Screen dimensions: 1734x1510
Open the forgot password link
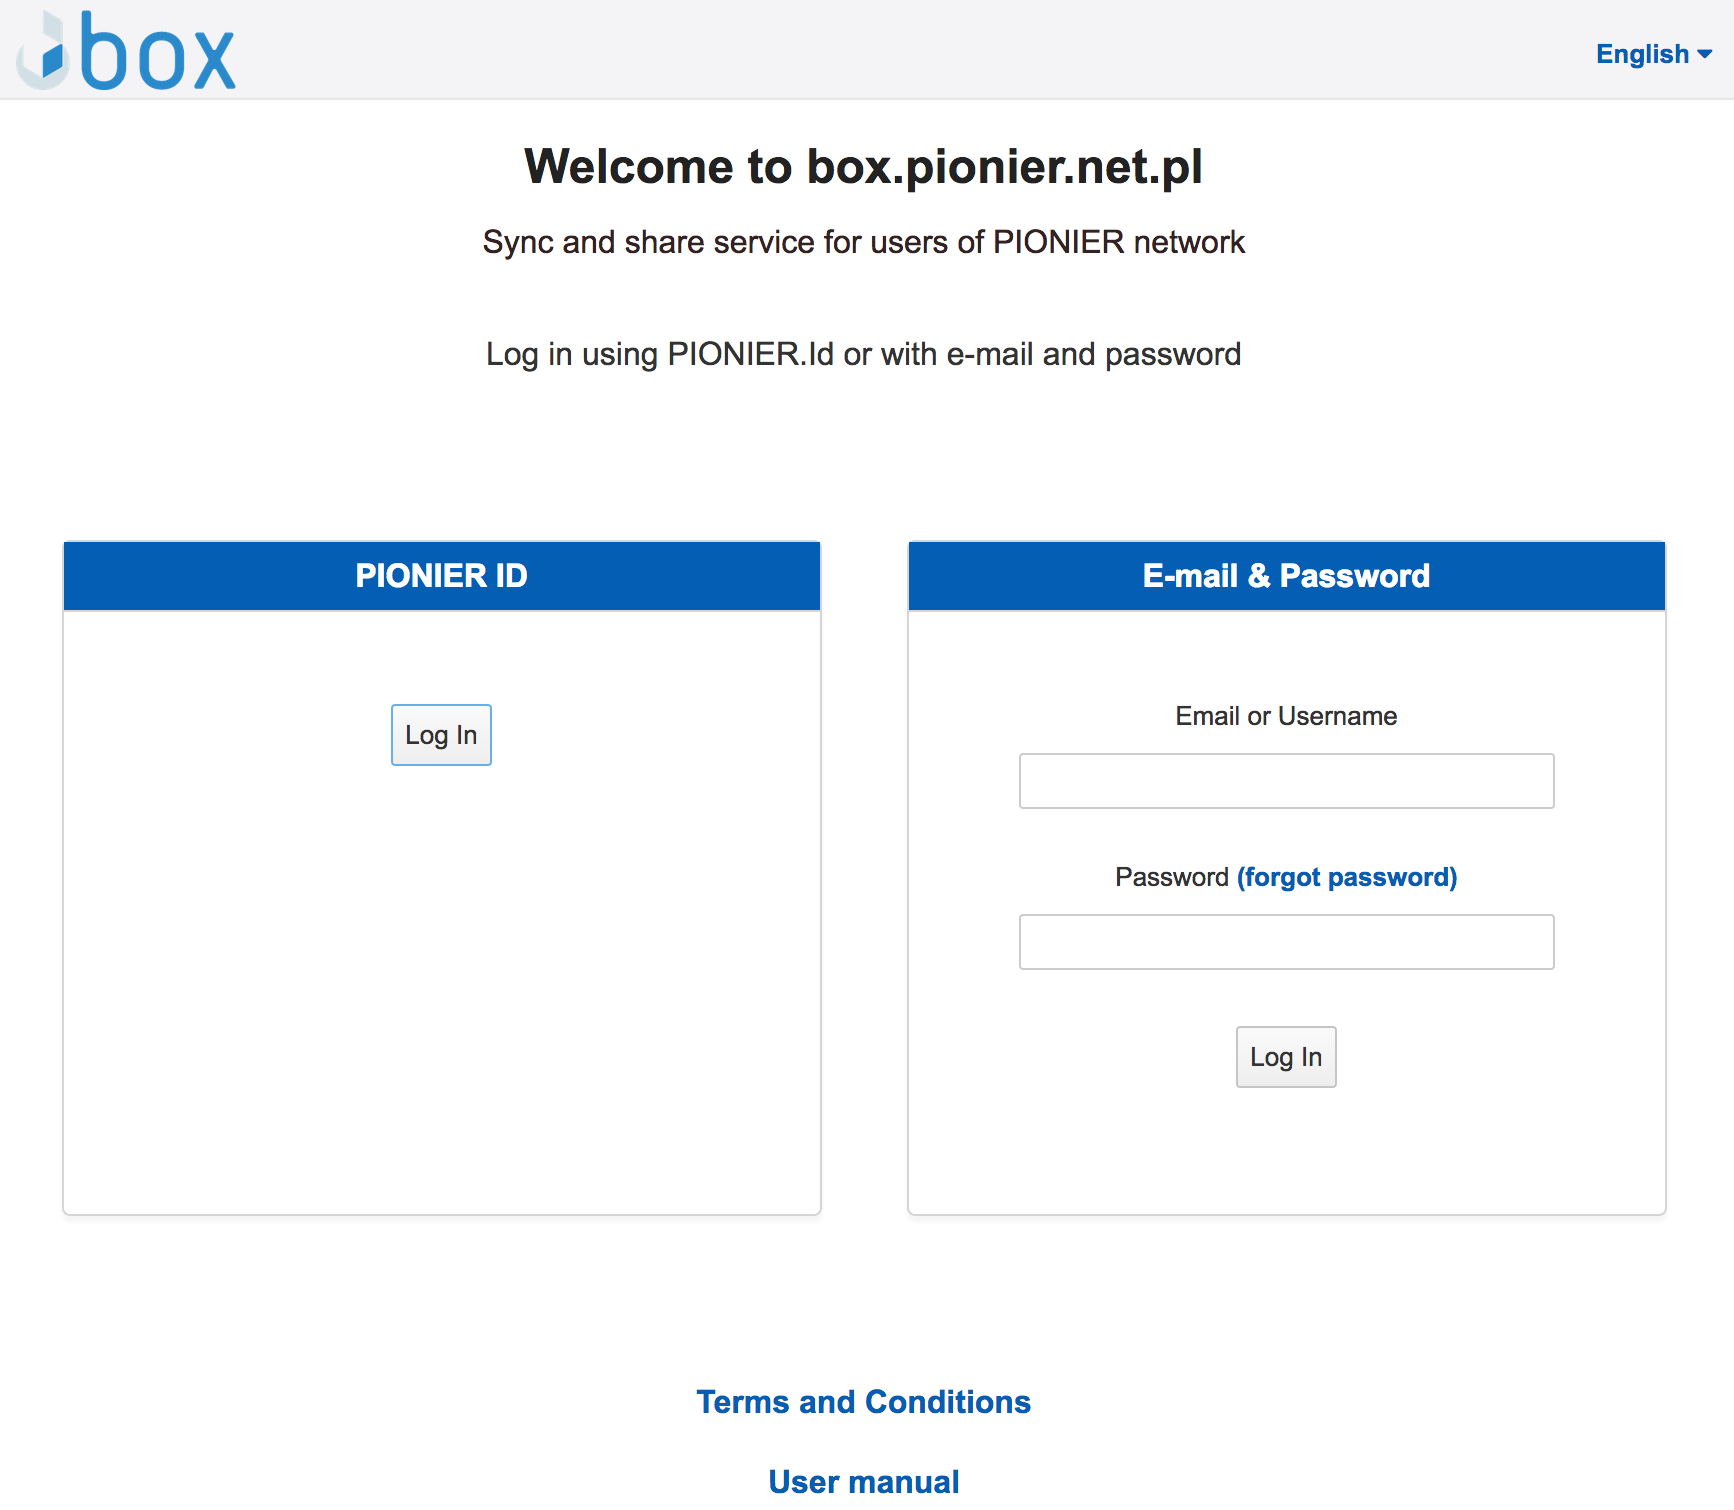click(1347, 877)
